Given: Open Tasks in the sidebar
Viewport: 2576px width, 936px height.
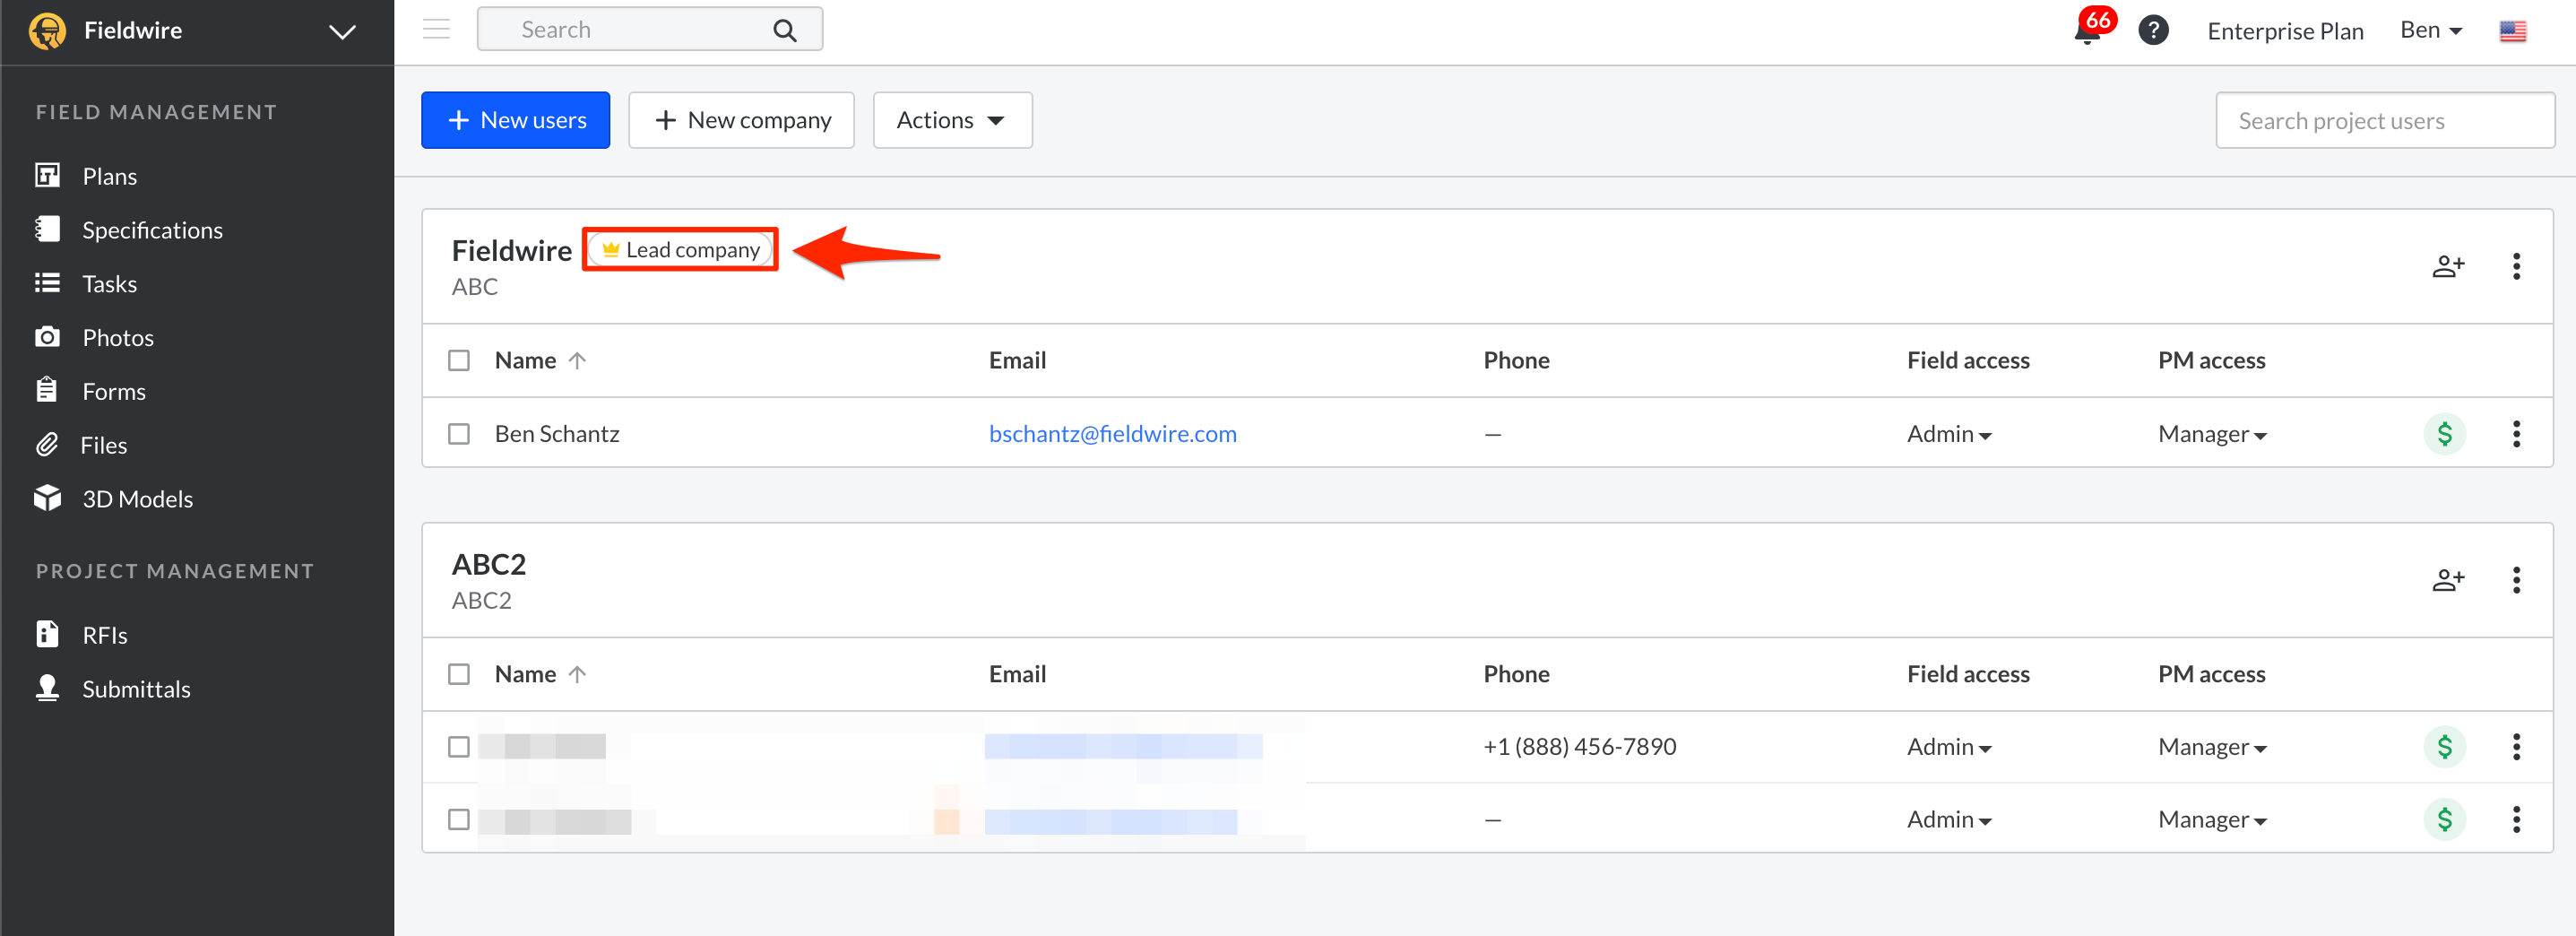Looking at the screenshot, I should point(109,284).
